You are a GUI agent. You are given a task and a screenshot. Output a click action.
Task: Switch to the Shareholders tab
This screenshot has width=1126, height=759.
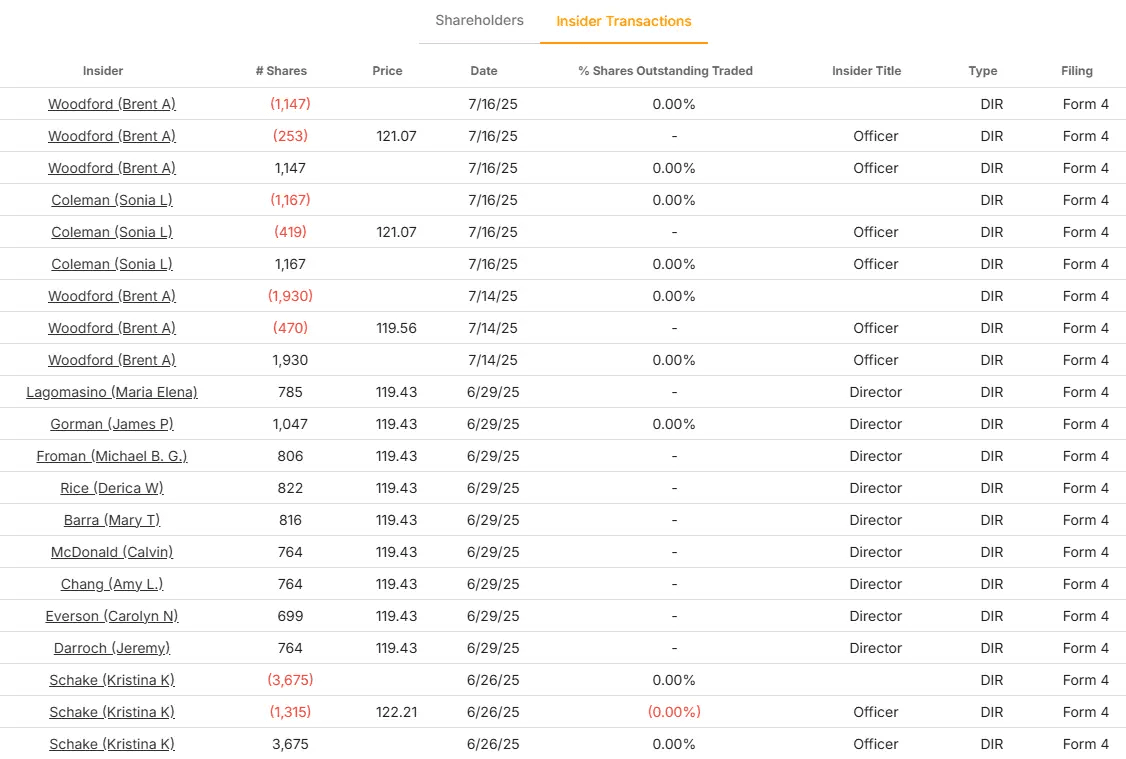479,20
